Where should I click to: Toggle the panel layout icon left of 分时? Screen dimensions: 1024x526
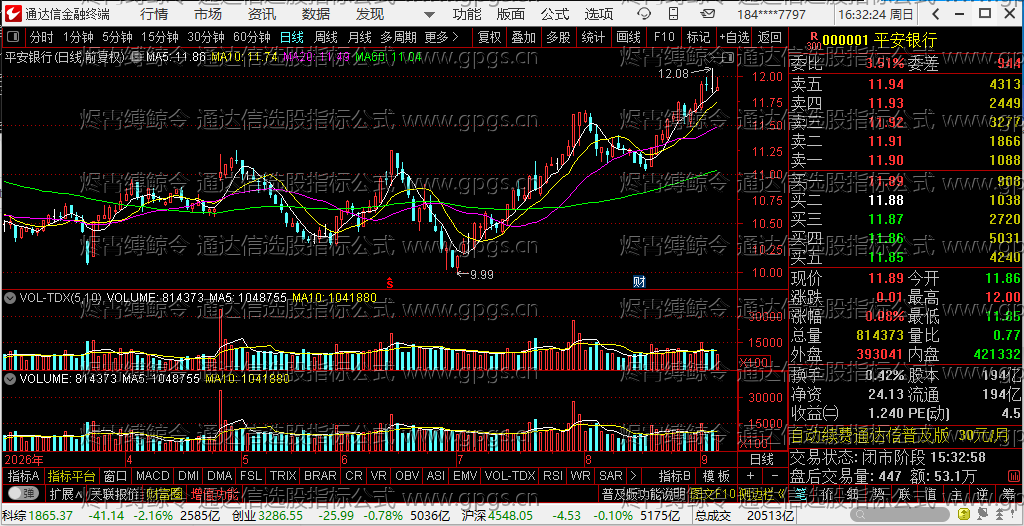click(x=13, y=37)
